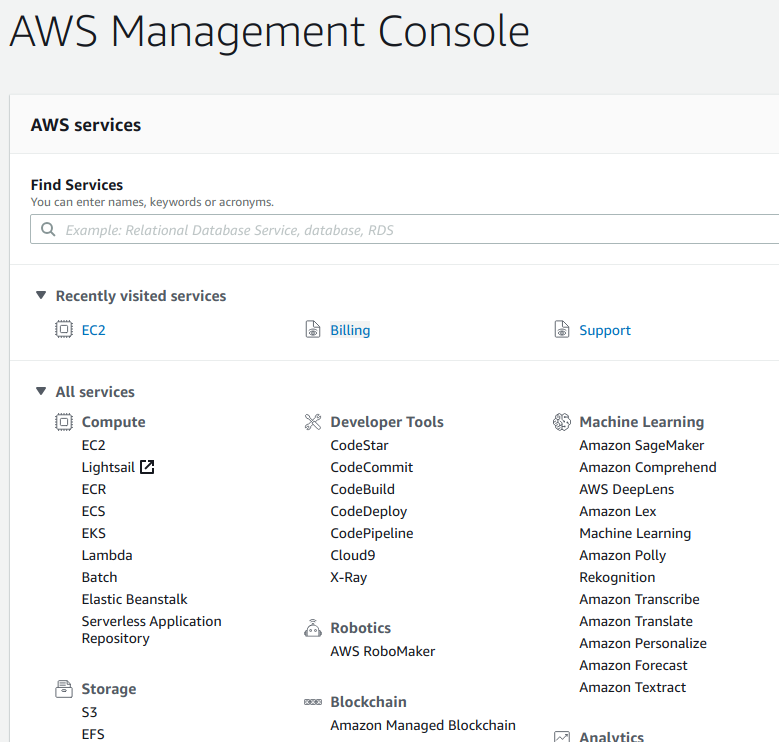Viewport: 779px width, 742px height.
Task: Focus the Find Services search field
Action: click(404, 229)
